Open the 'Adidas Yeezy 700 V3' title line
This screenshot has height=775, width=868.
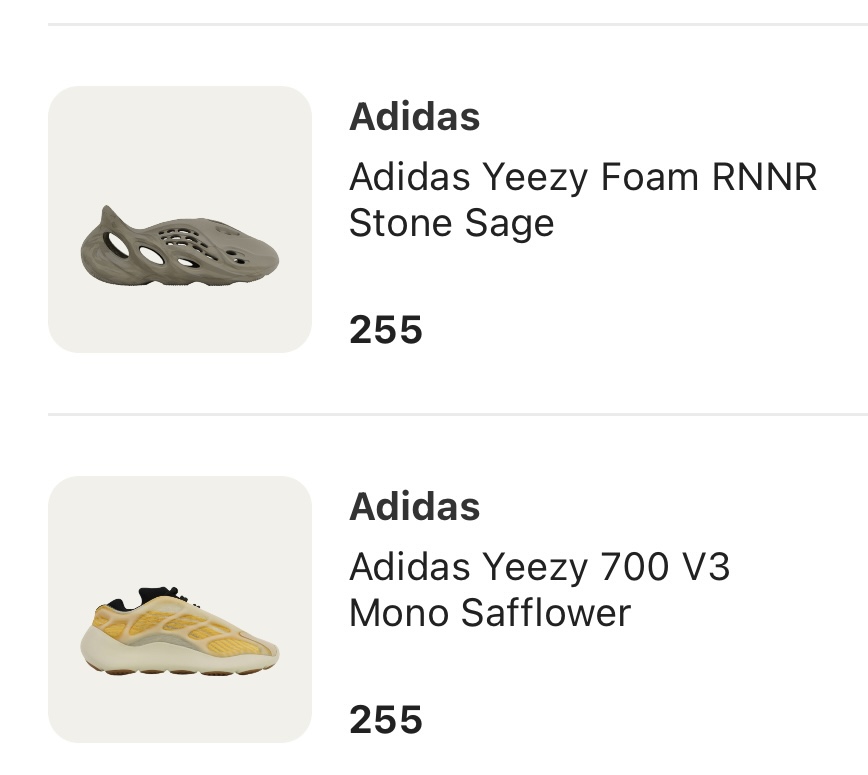[540, 567]
